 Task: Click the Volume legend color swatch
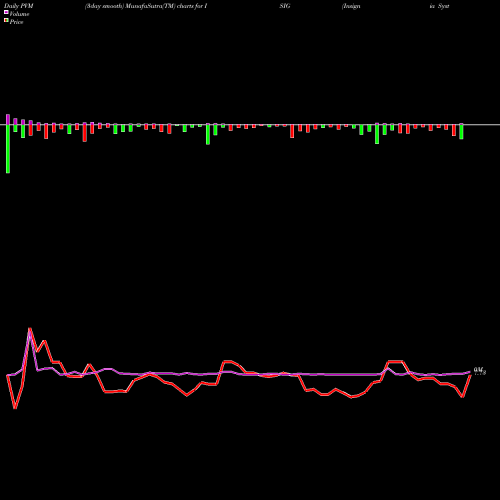point(6,13)
